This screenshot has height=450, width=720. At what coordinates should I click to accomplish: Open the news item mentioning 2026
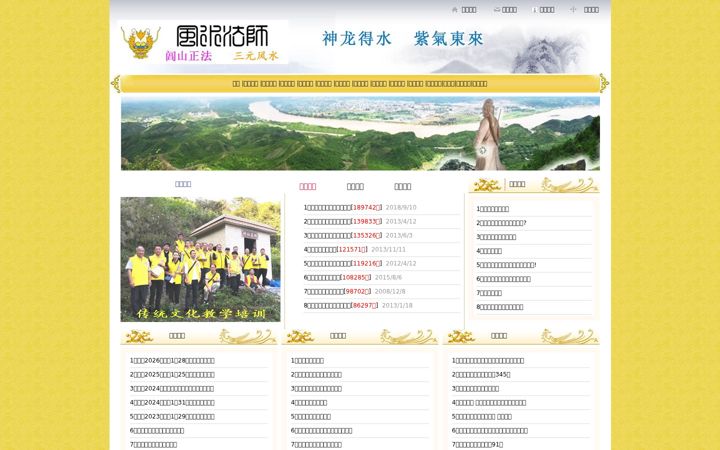[172, 361]
